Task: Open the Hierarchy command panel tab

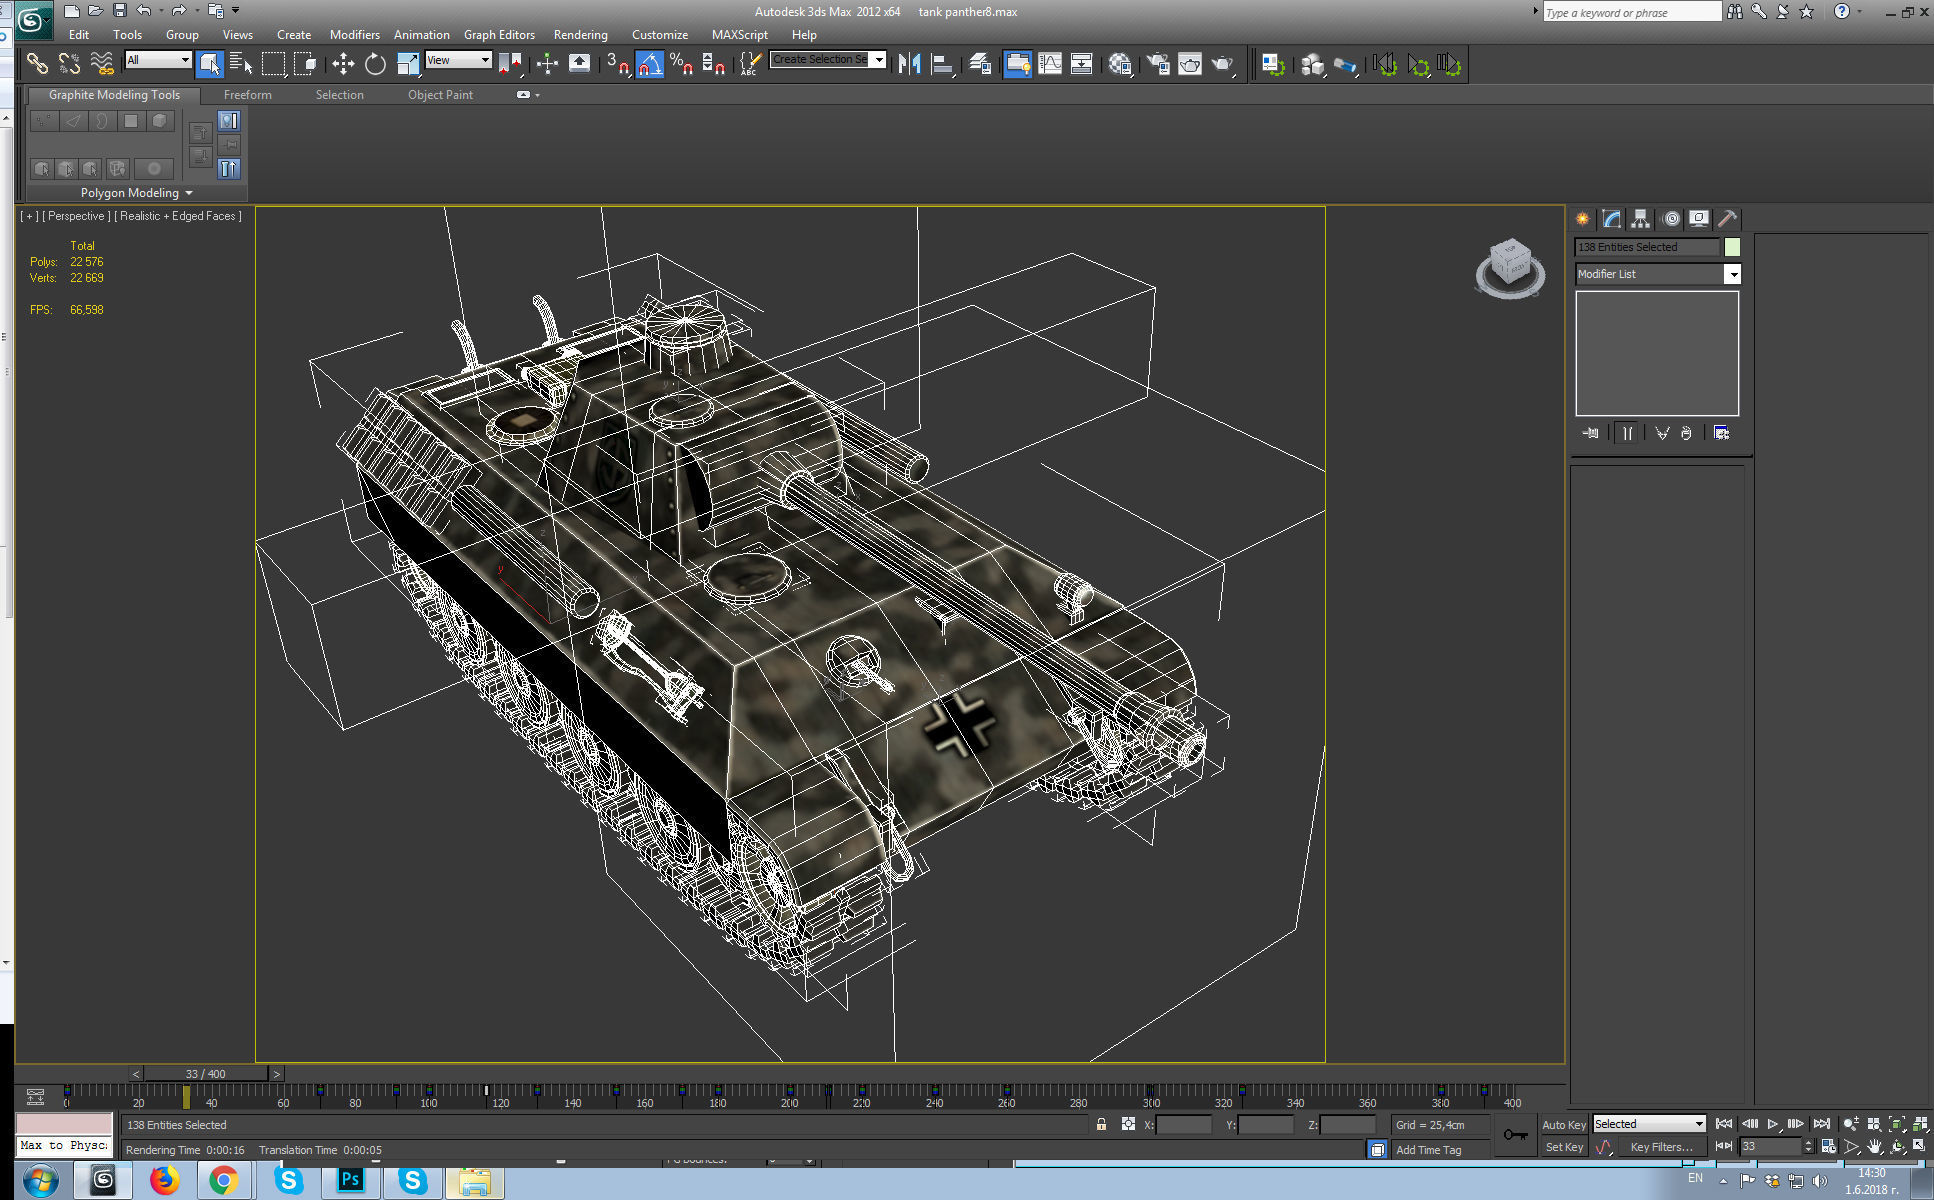Action: tap(1640, 219)
